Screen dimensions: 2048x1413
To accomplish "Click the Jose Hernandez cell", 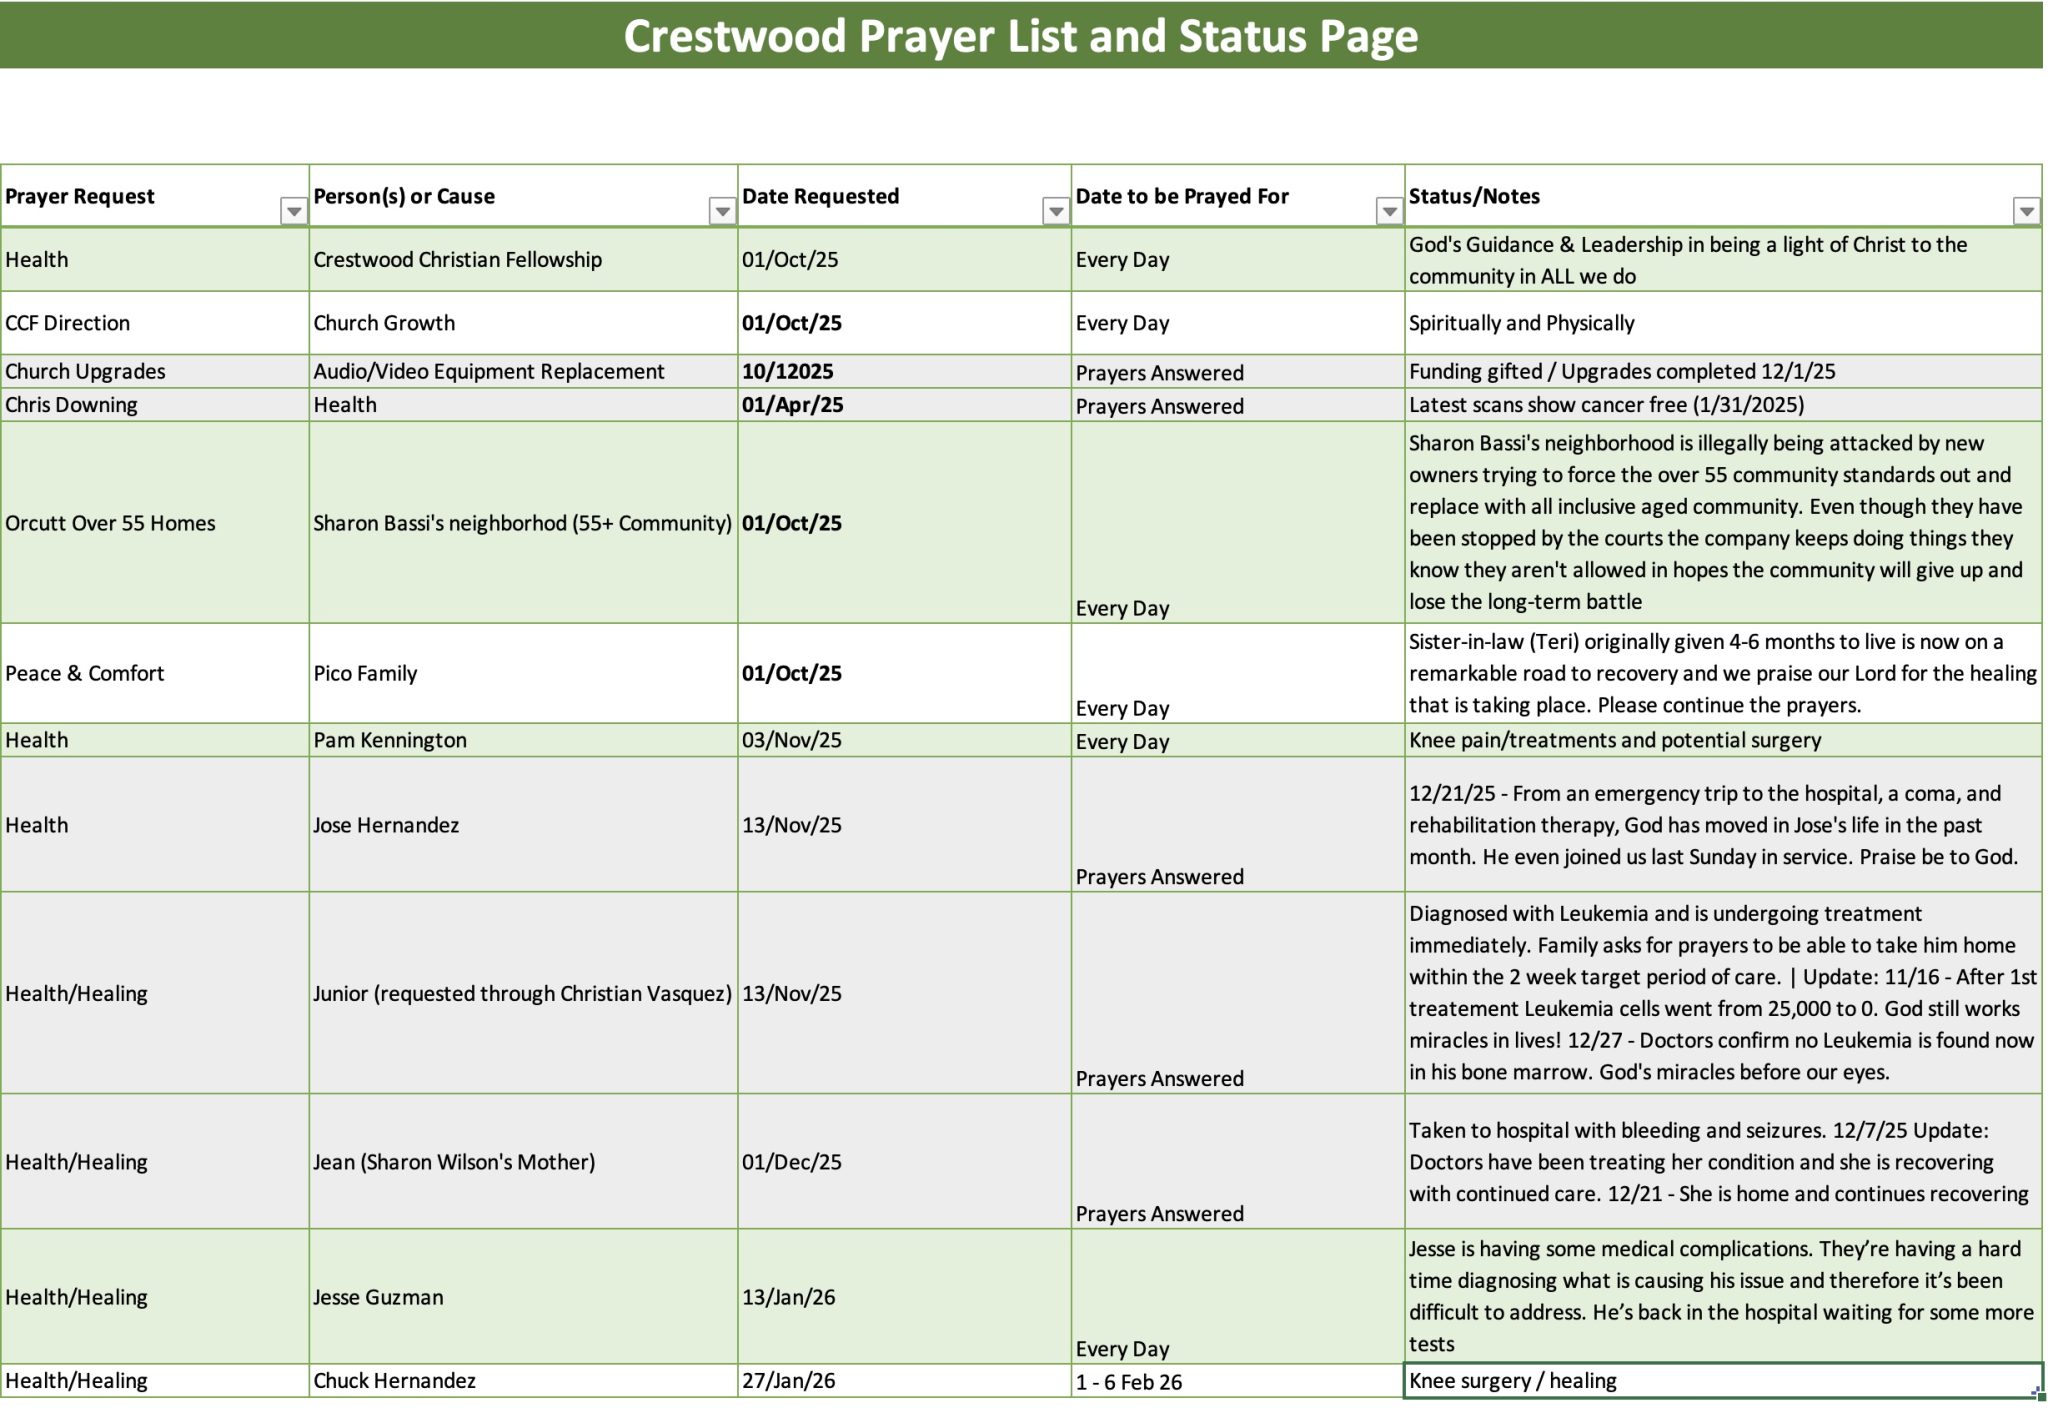I will pyautogui.click(x=386, y=825).
